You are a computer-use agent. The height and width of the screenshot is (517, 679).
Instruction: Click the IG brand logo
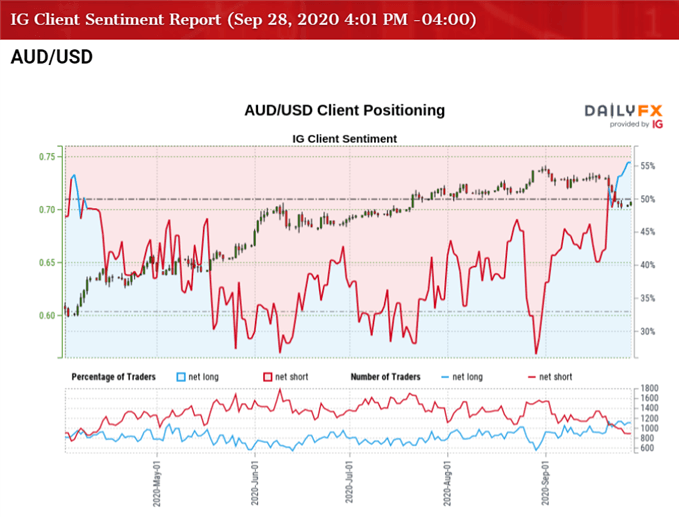tap(657, 124)
